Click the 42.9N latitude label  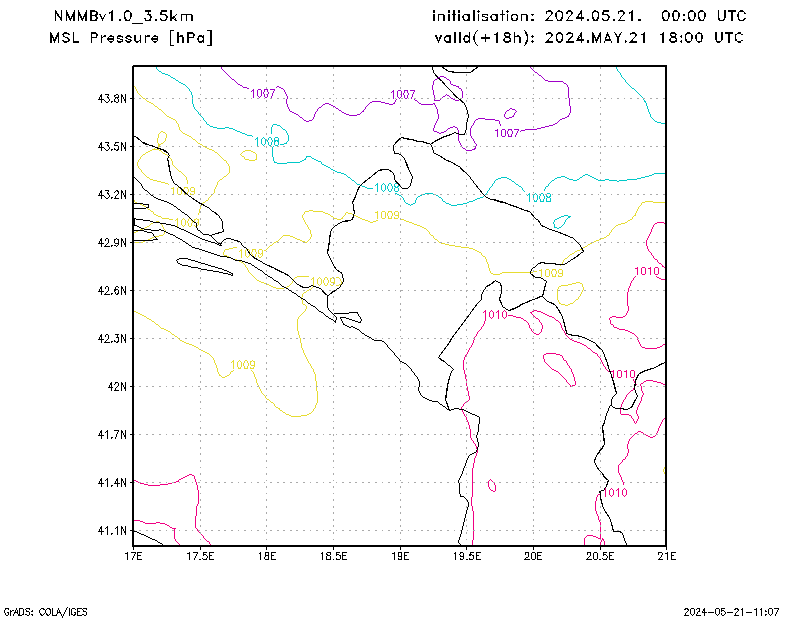(x=112, y=242)
